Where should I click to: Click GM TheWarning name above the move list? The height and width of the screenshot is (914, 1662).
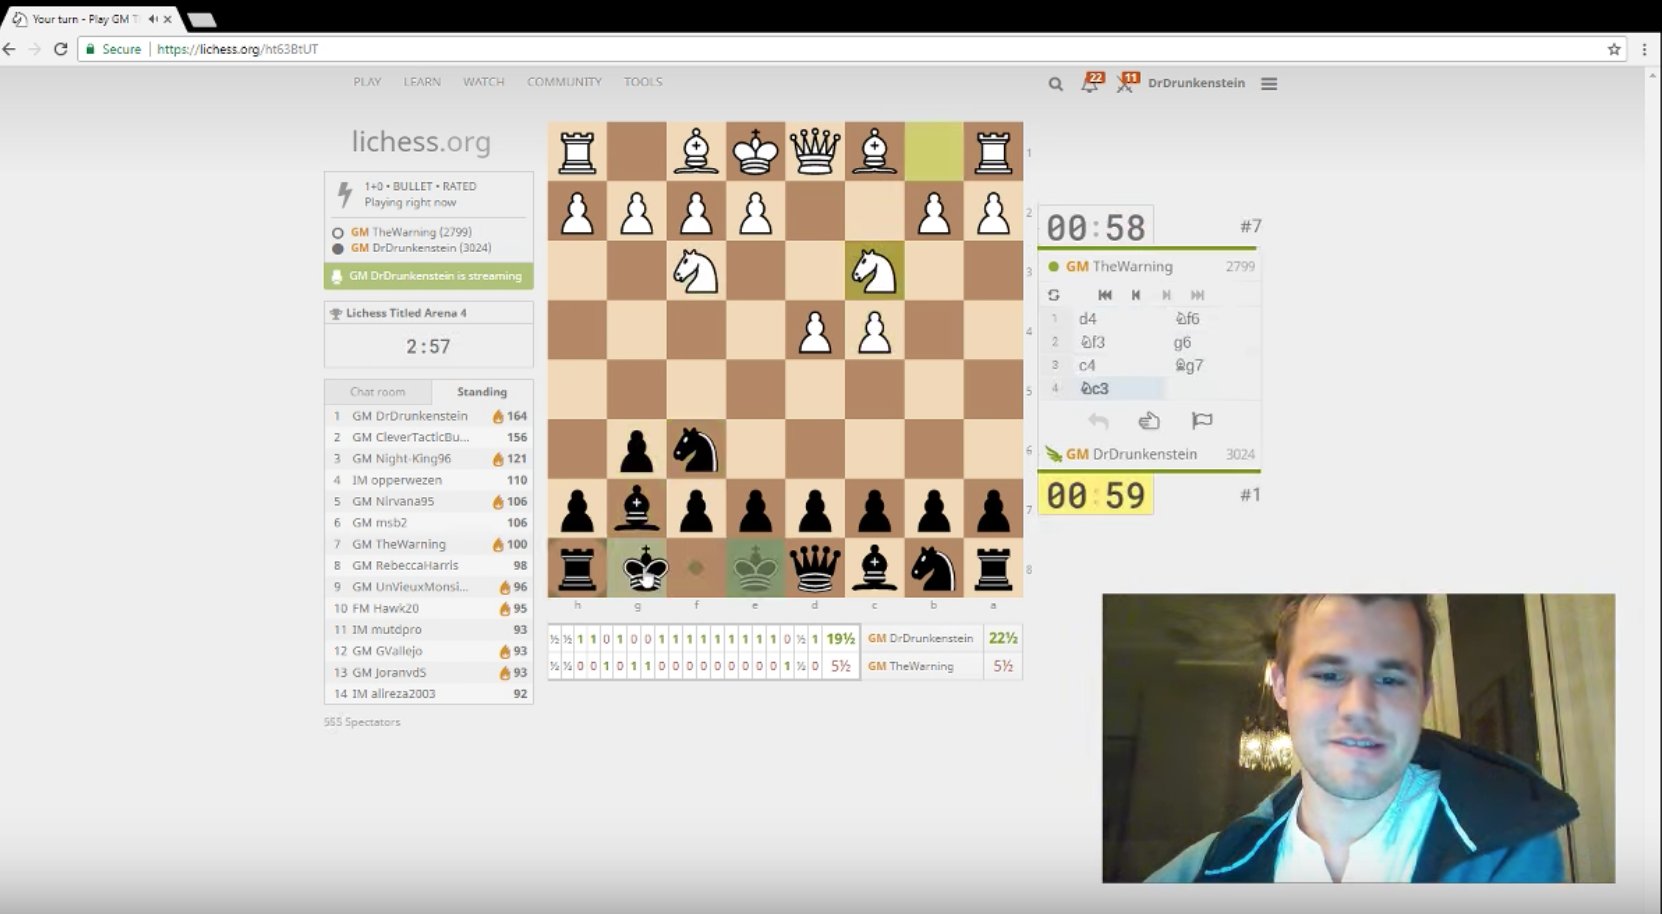[x=1119, y=267]
